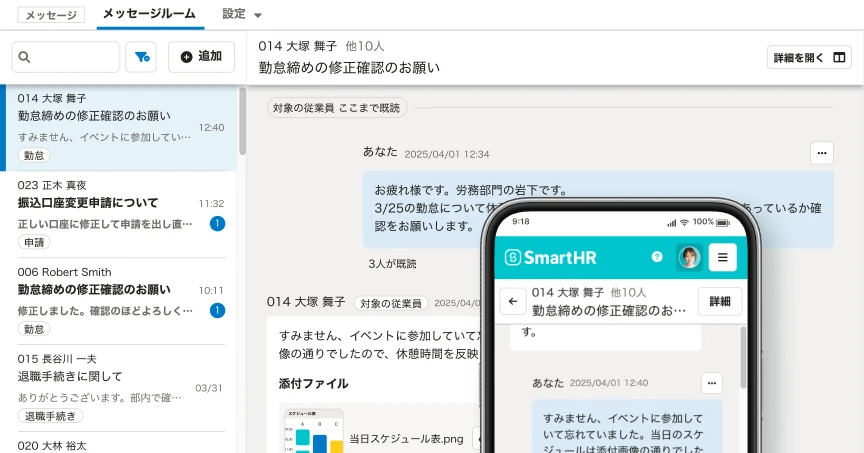Open the message filter icon button
864x453 pixels.
pyautogui.click(x=141, y=57)
